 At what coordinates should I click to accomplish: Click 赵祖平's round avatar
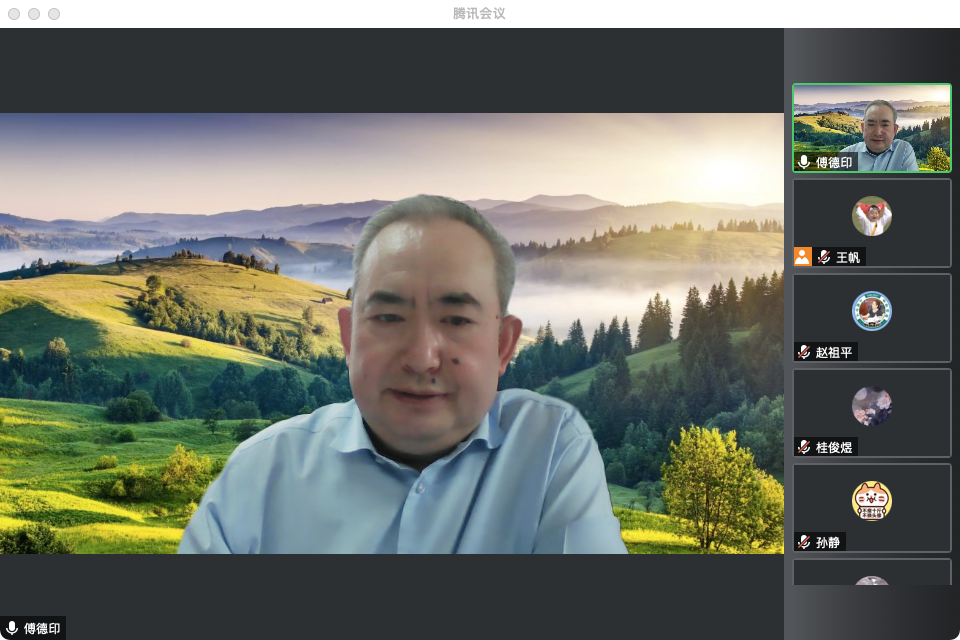pyautogui.click(x=872, y=311)
